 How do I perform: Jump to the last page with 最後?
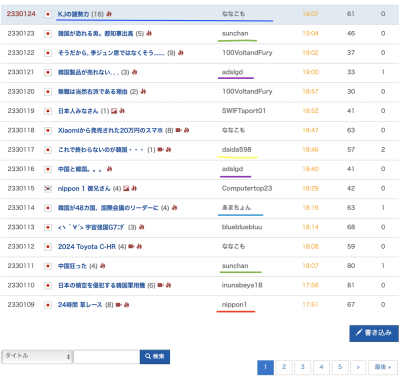[x=383, y=367]
